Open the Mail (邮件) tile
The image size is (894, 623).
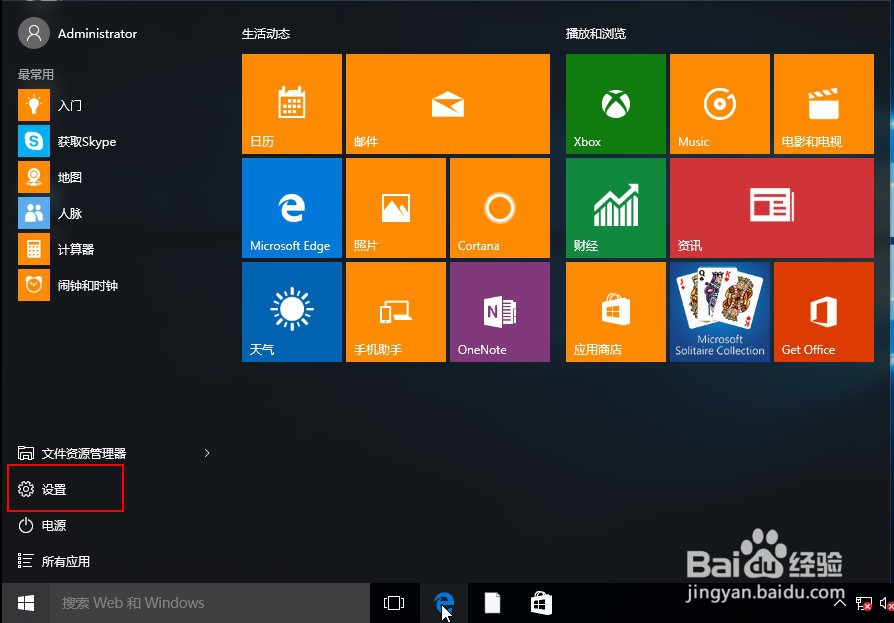click(x=448, y=104)
